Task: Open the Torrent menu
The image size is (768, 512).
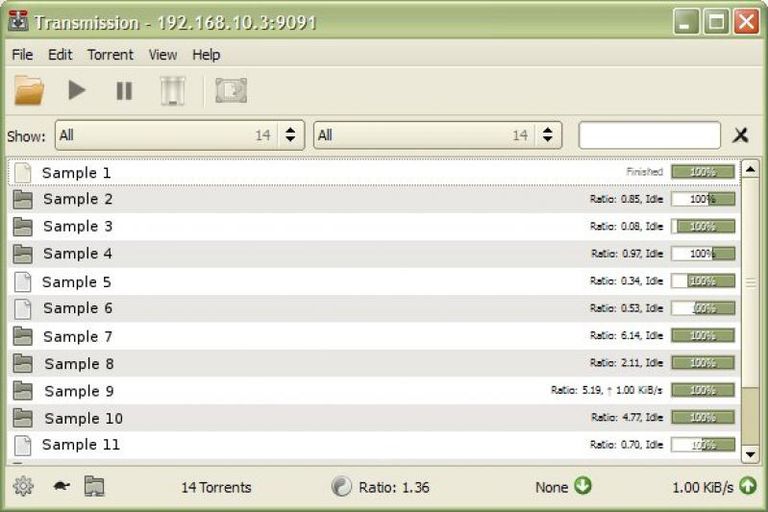Action: (x=110, y=54)
